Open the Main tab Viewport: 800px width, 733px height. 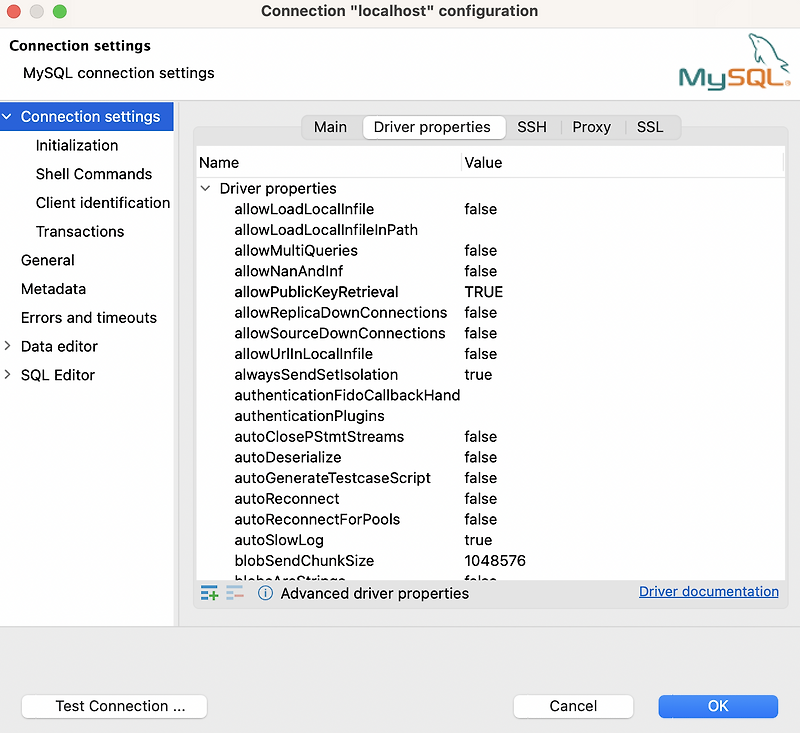tap(330, 127)
